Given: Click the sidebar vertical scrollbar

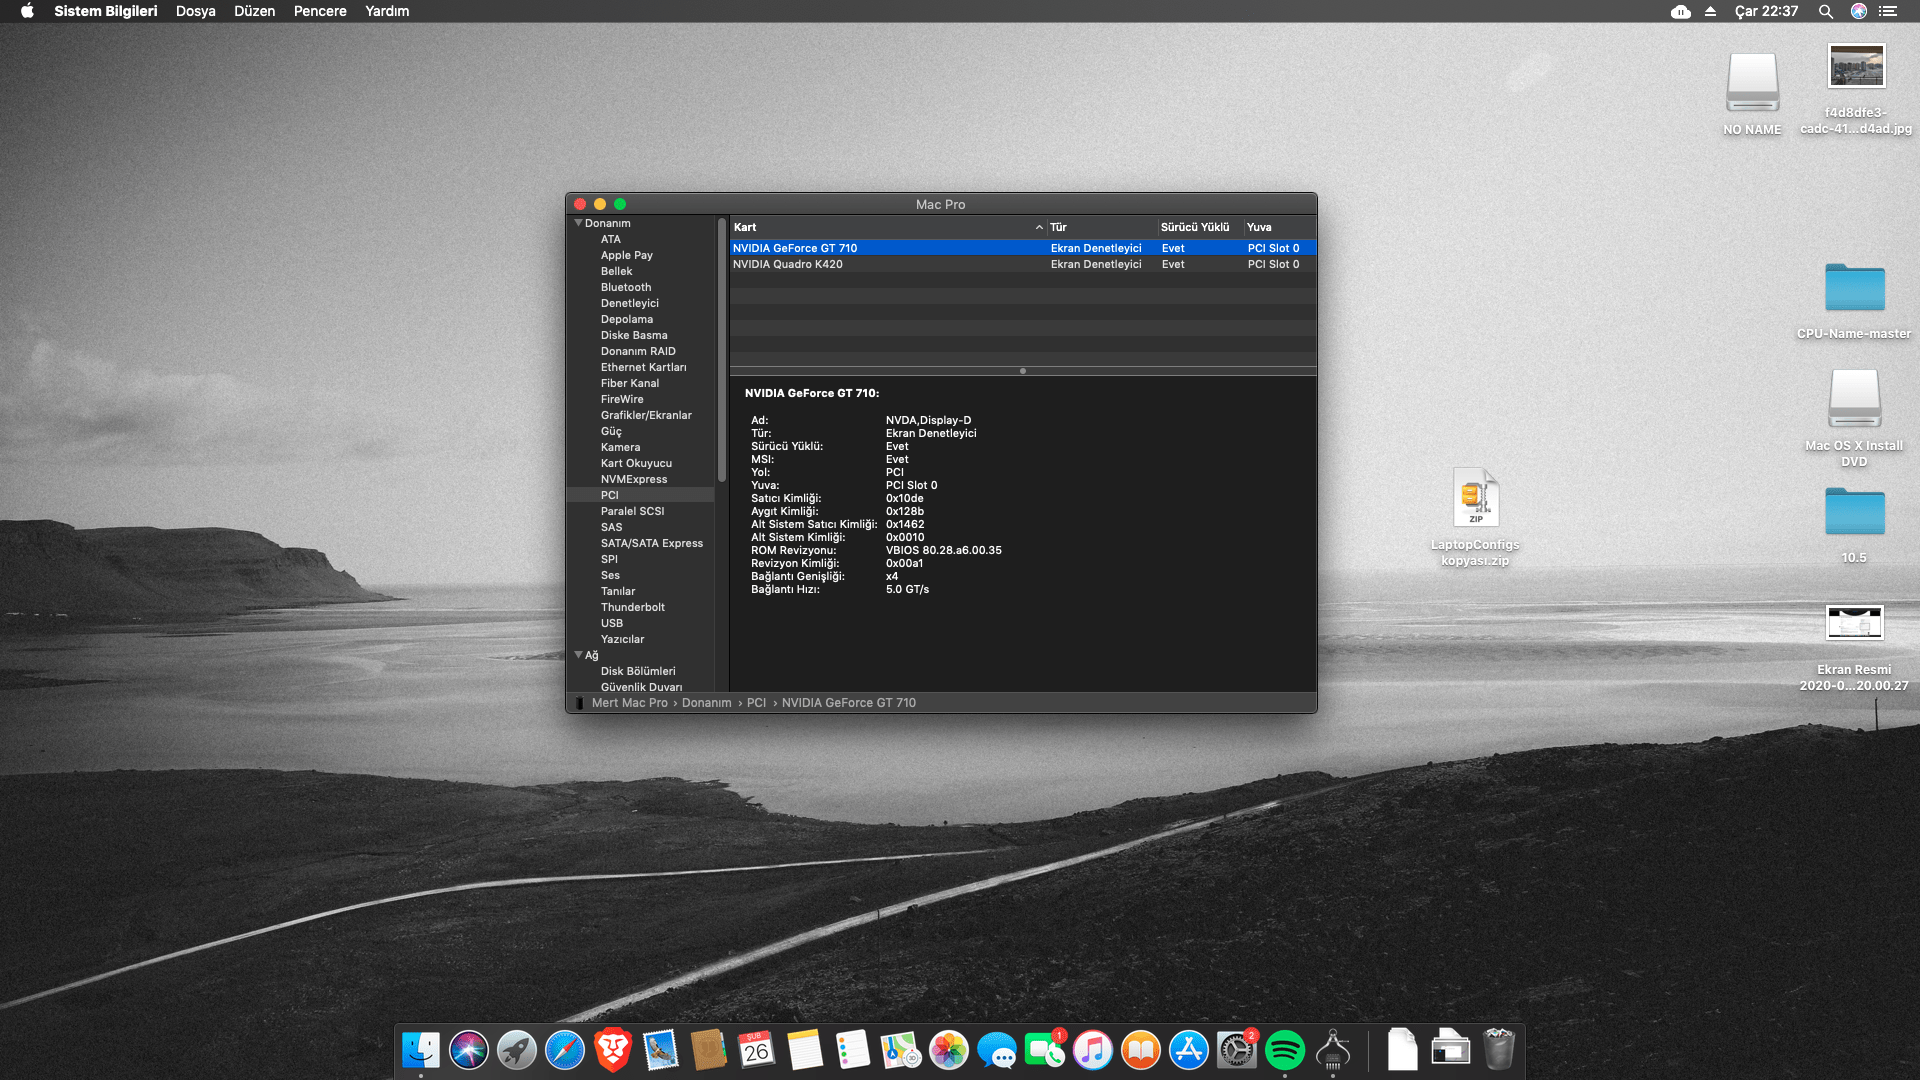Looking at the screenshot, I should (x=721, y=350).
